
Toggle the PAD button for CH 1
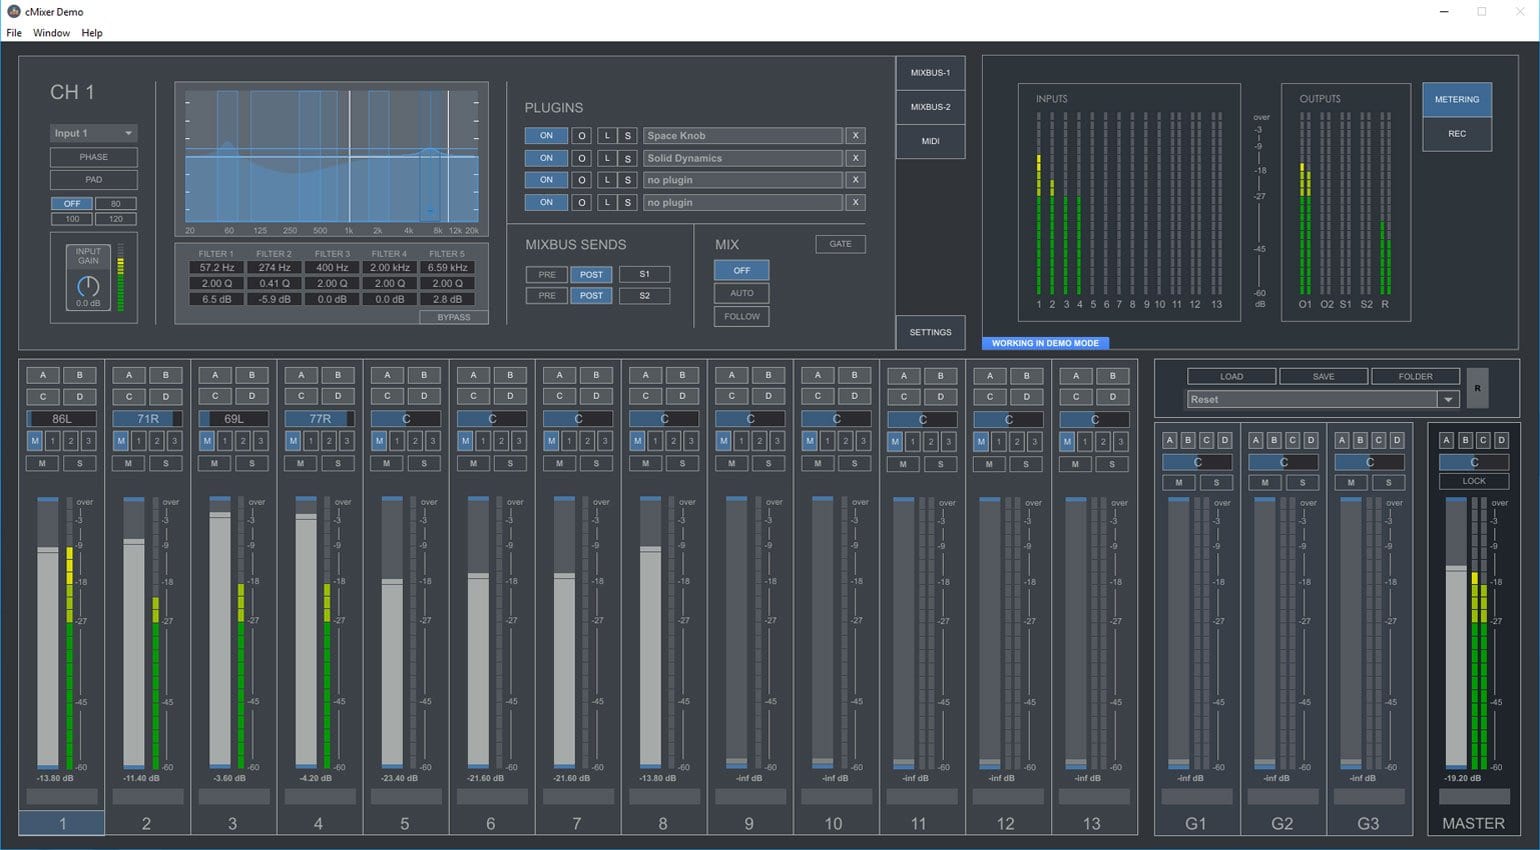[94, 180]
